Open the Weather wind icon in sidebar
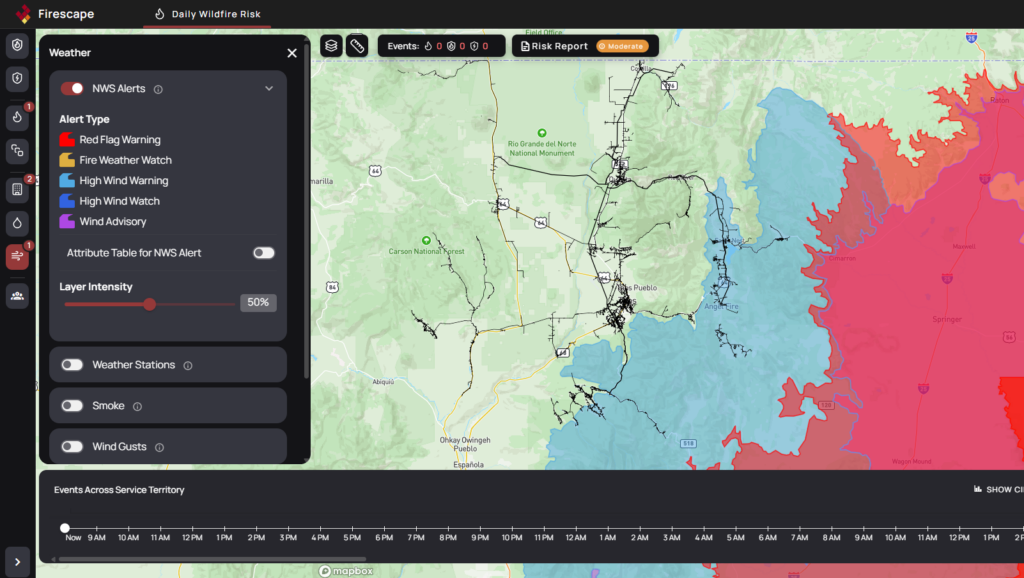The height and width of the screenshot is (578, 1024). 17,257
